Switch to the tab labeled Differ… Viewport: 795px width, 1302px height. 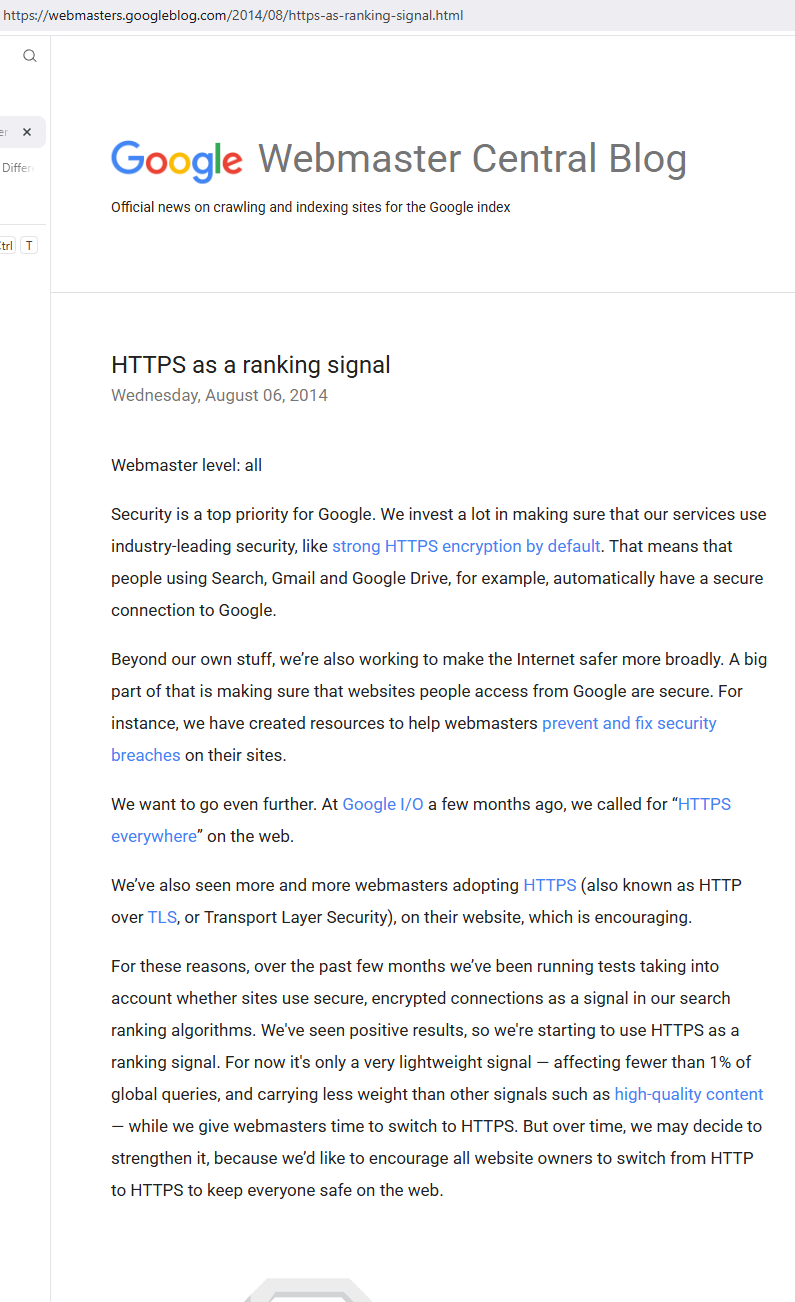click(x=18, y=168)
